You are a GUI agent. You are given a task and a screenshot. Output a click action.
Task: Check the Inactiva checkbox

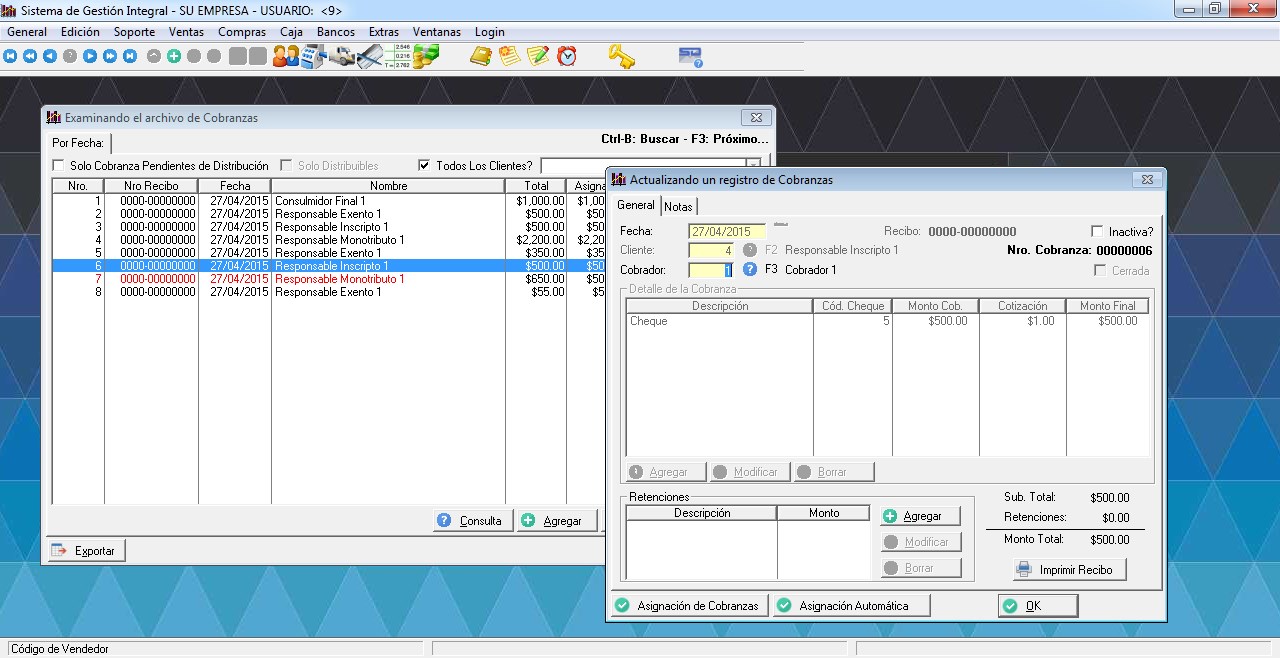tap(1098, 232)
